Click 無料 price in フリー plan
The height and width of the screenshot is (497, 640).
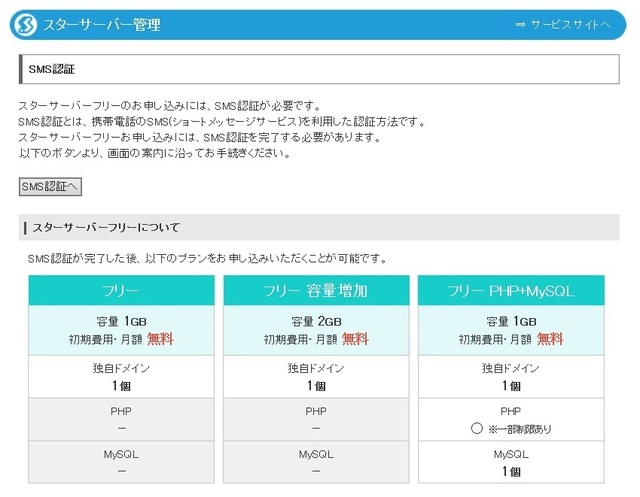(x=160, y=339)
